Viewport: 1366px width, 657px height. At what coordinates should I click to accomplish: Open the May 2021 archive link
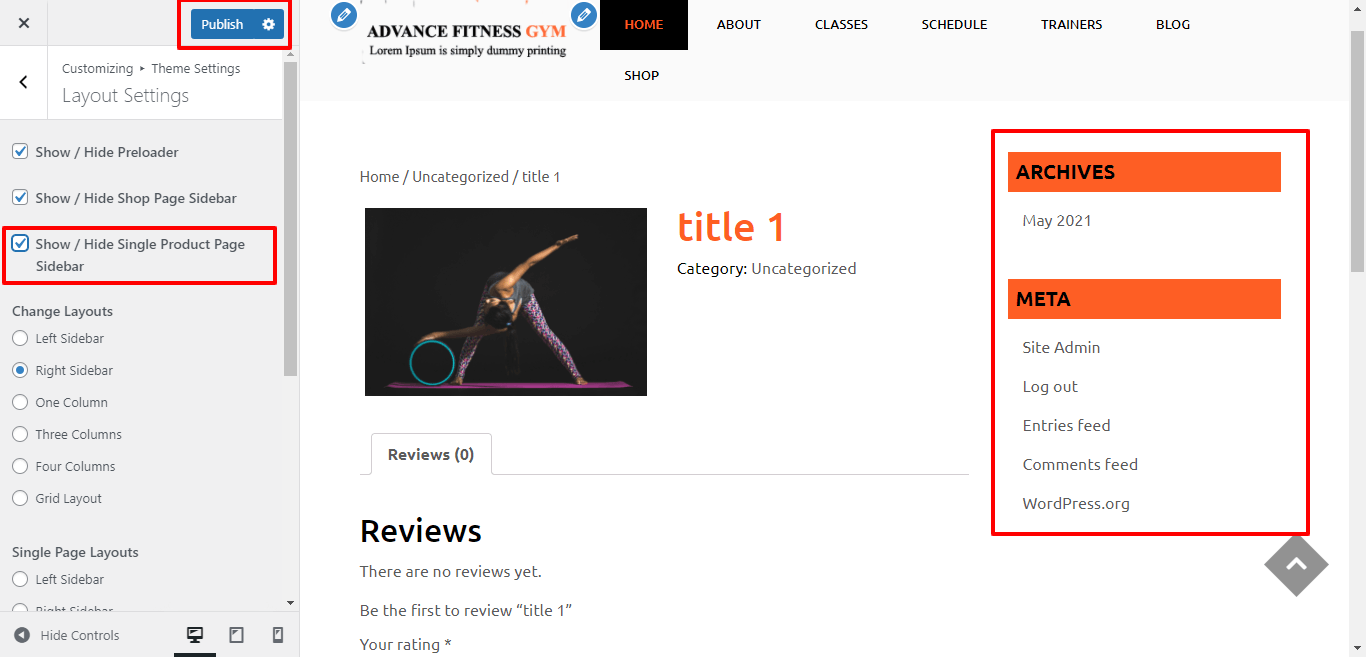(x=1056, y=220)
